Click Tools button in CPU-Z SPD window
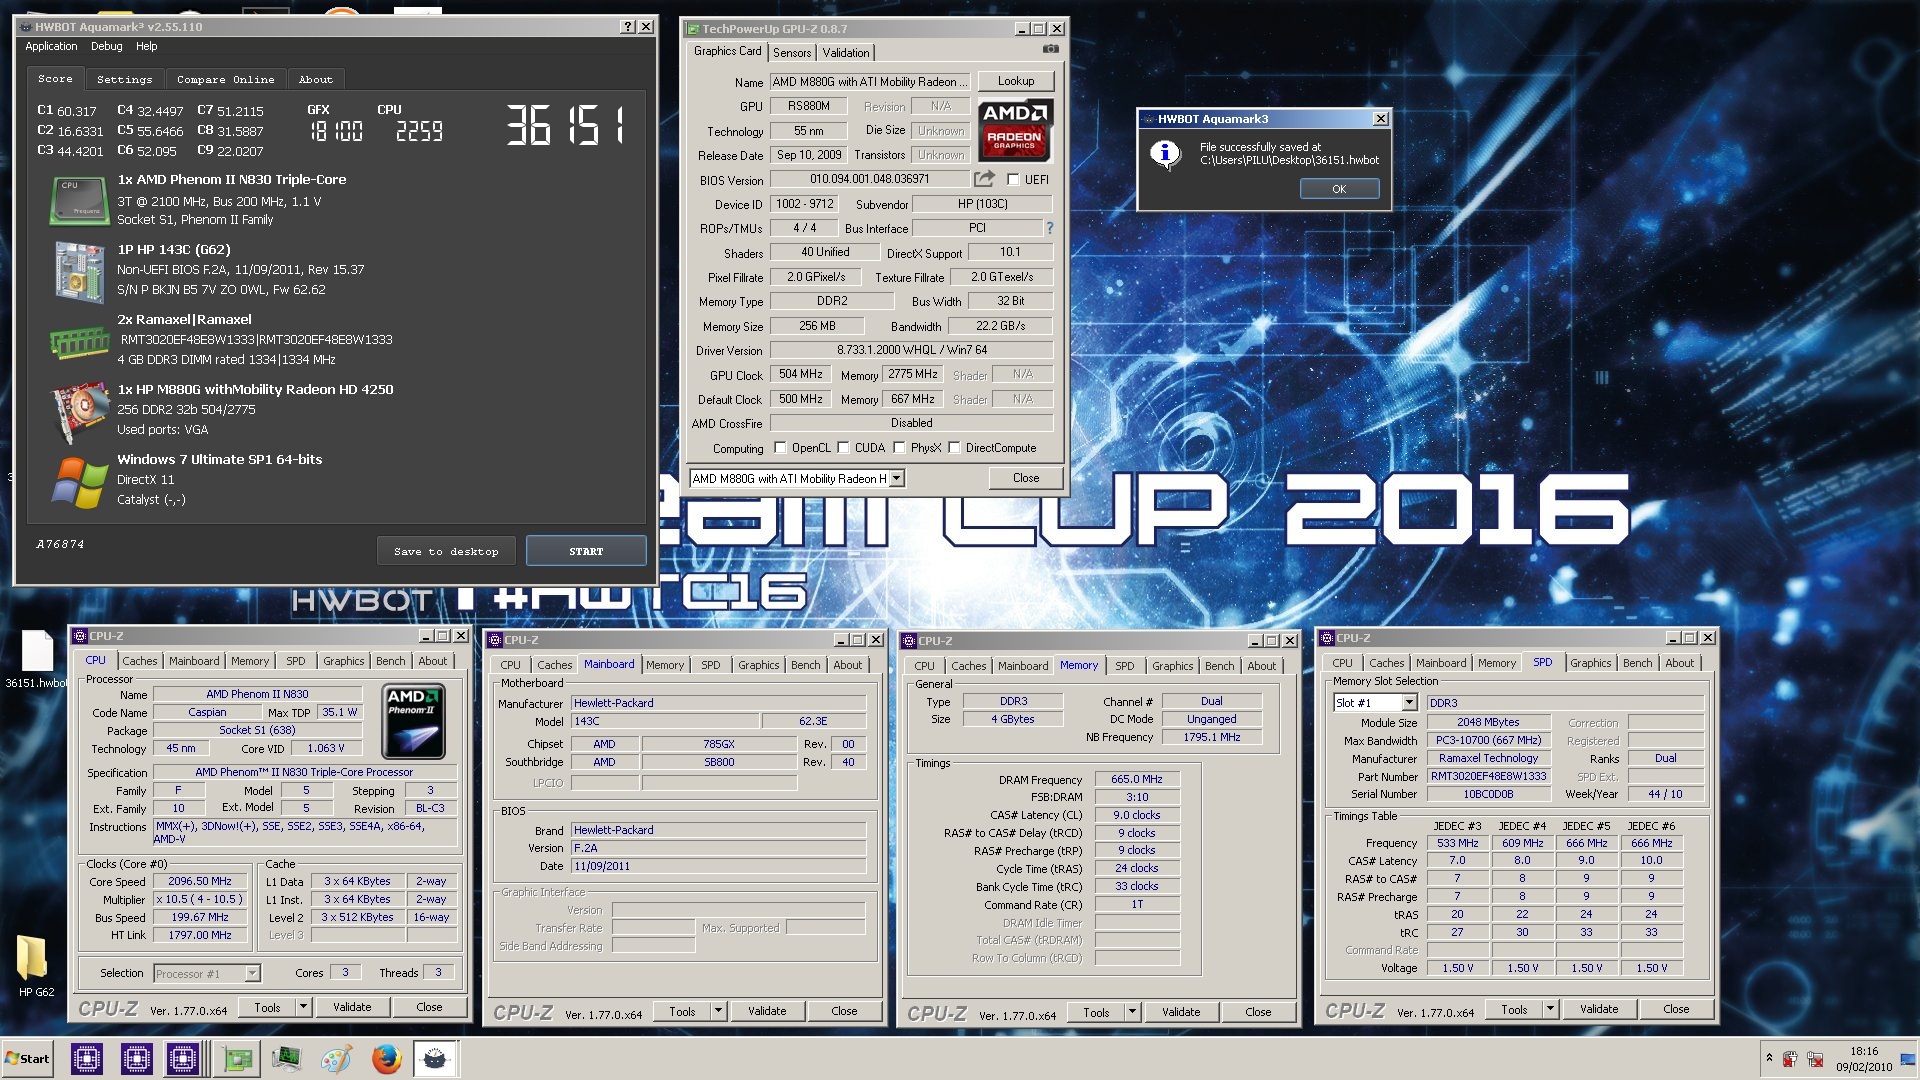 pyautogui.click(x=1514, y=1009)
